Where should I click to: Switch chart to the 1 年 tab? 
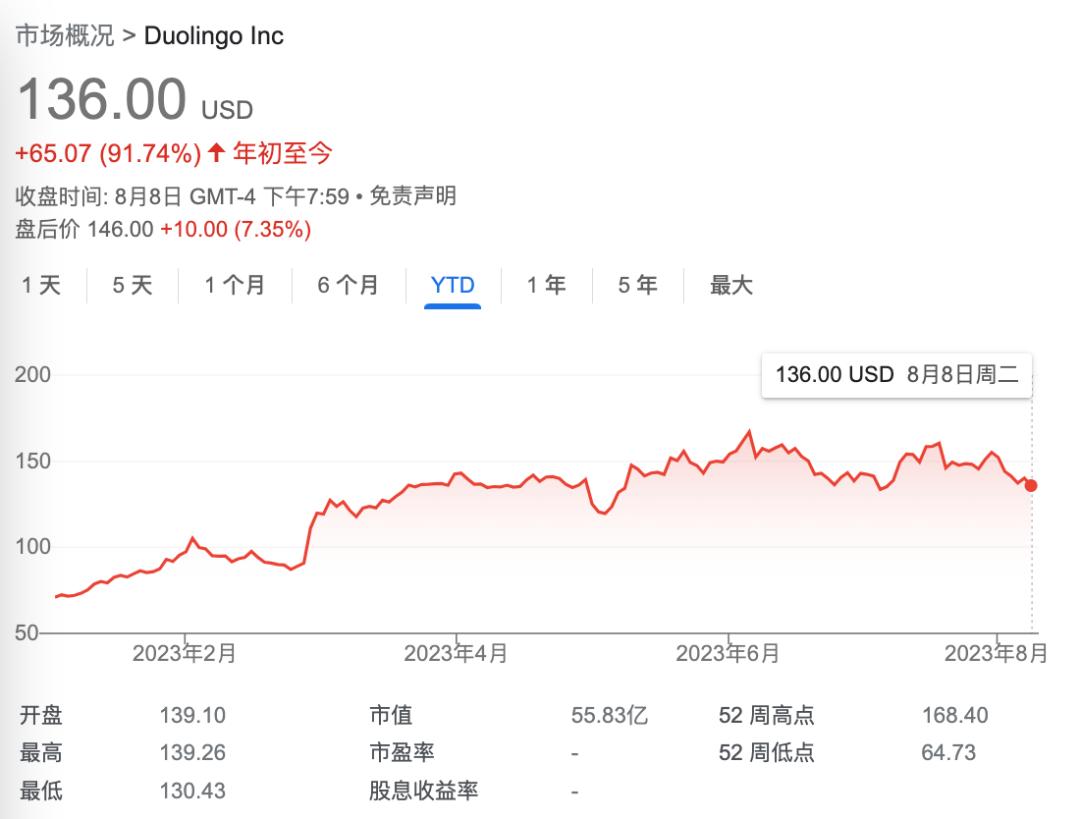tap(547, 285)
